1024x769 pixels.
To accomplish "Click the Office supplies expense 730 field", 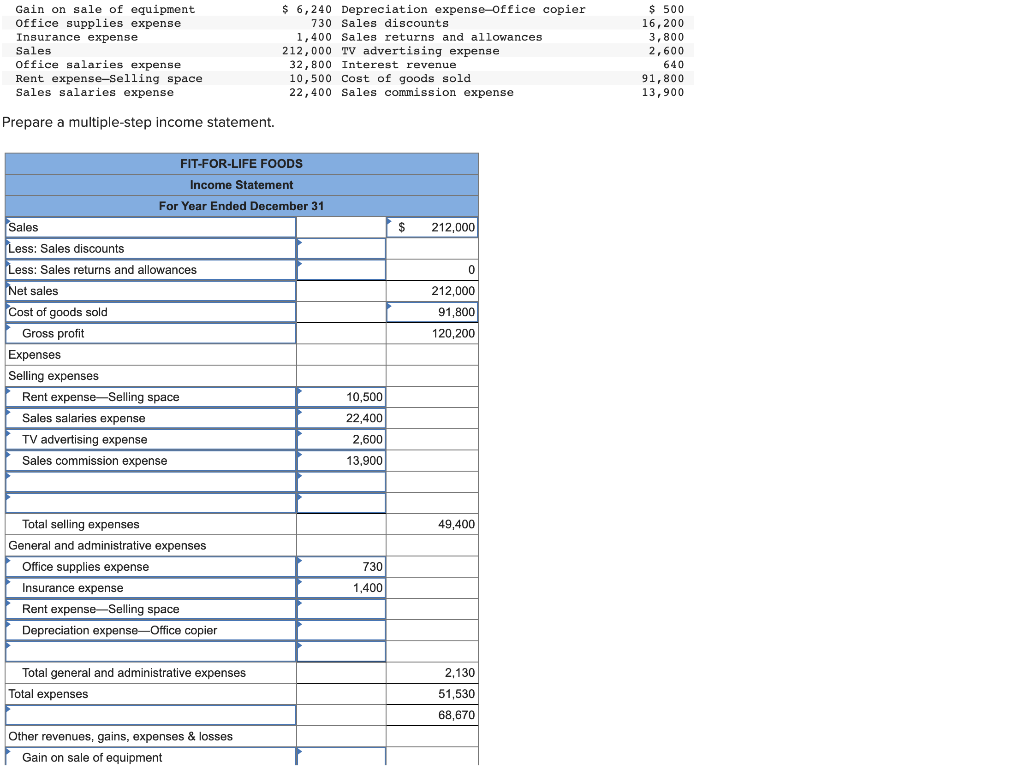I will point(340,567).
